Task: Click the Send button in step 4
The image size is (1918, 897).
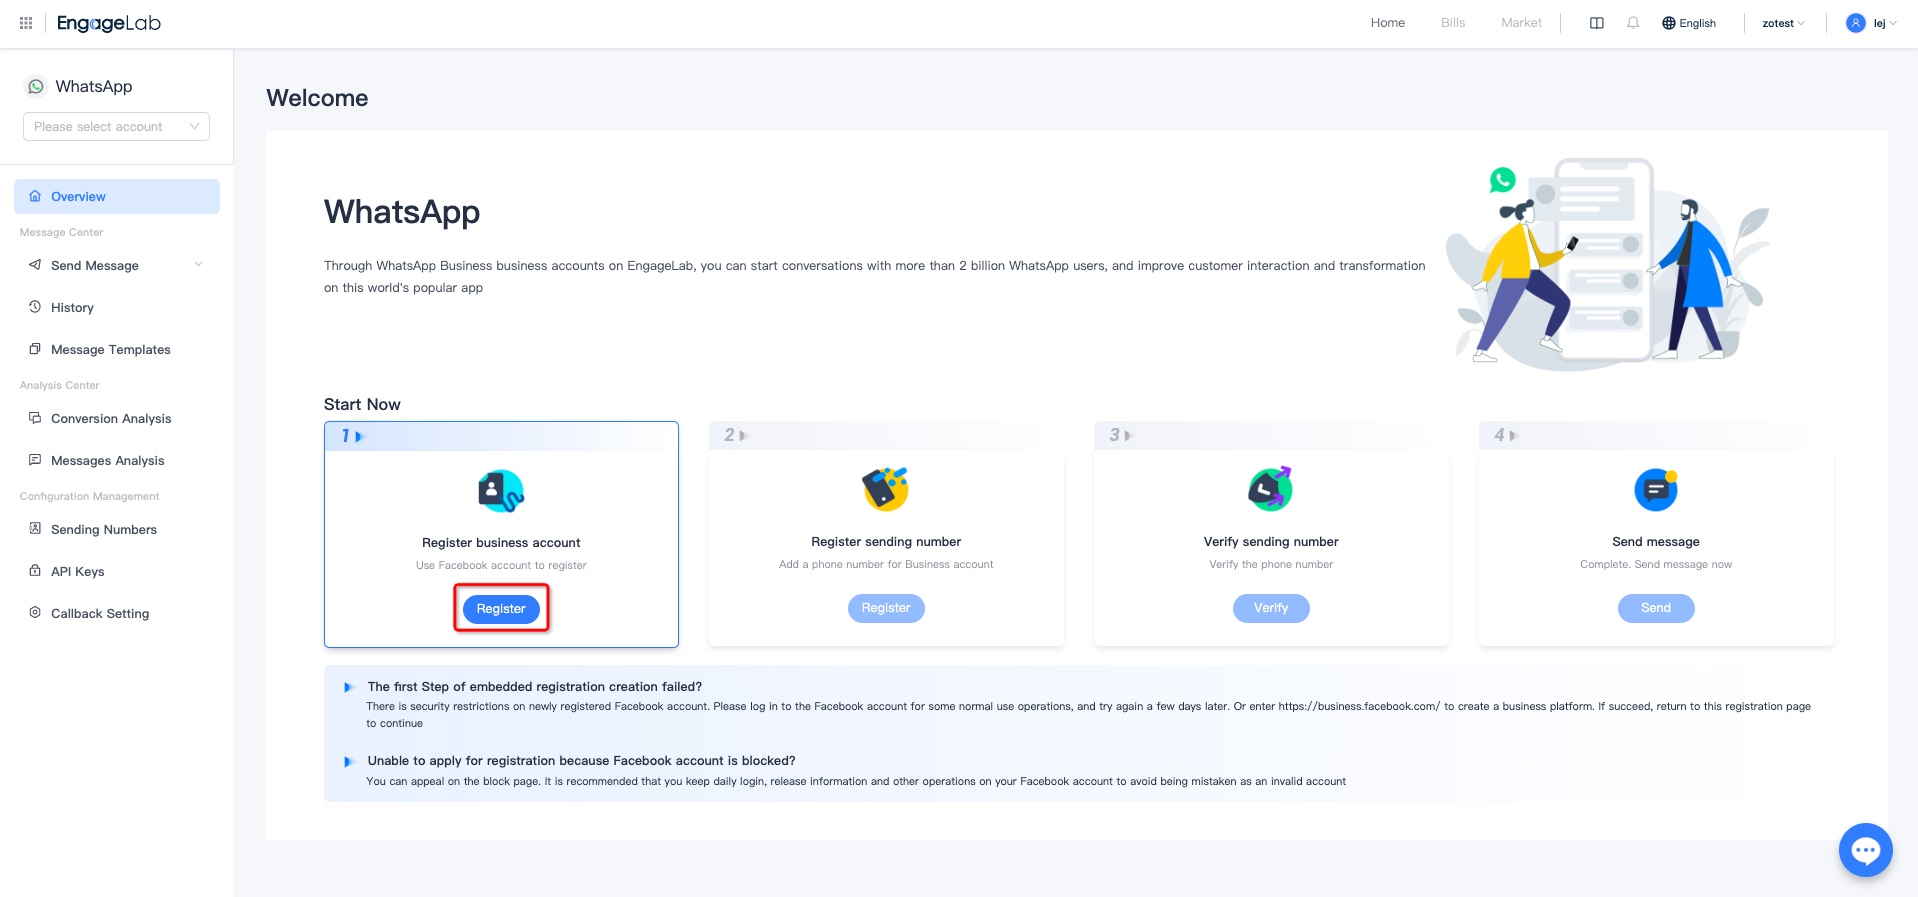Action: click(x=1656, y=608)
